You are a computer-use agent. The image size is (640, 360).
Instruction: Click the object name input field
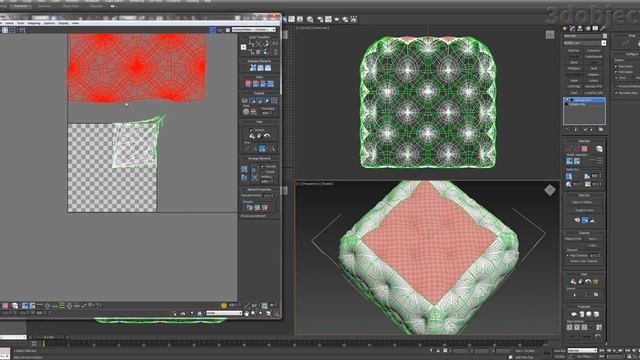coord(582,36)
